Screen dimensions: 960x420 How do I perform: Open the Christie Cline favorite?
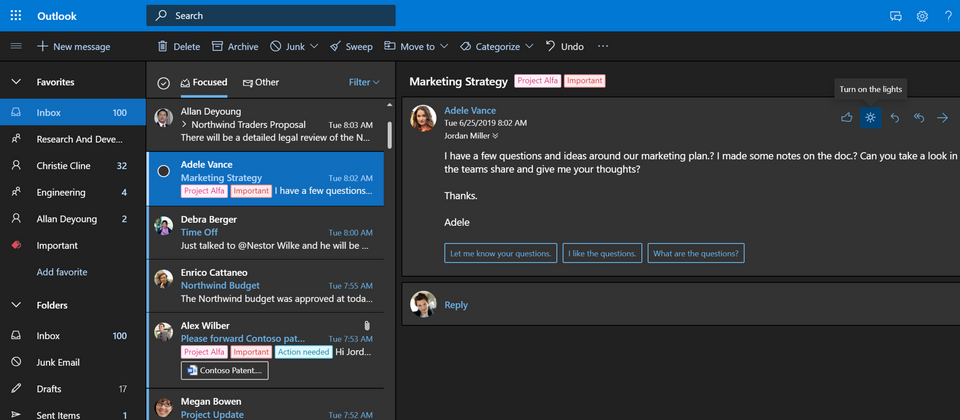73,166
